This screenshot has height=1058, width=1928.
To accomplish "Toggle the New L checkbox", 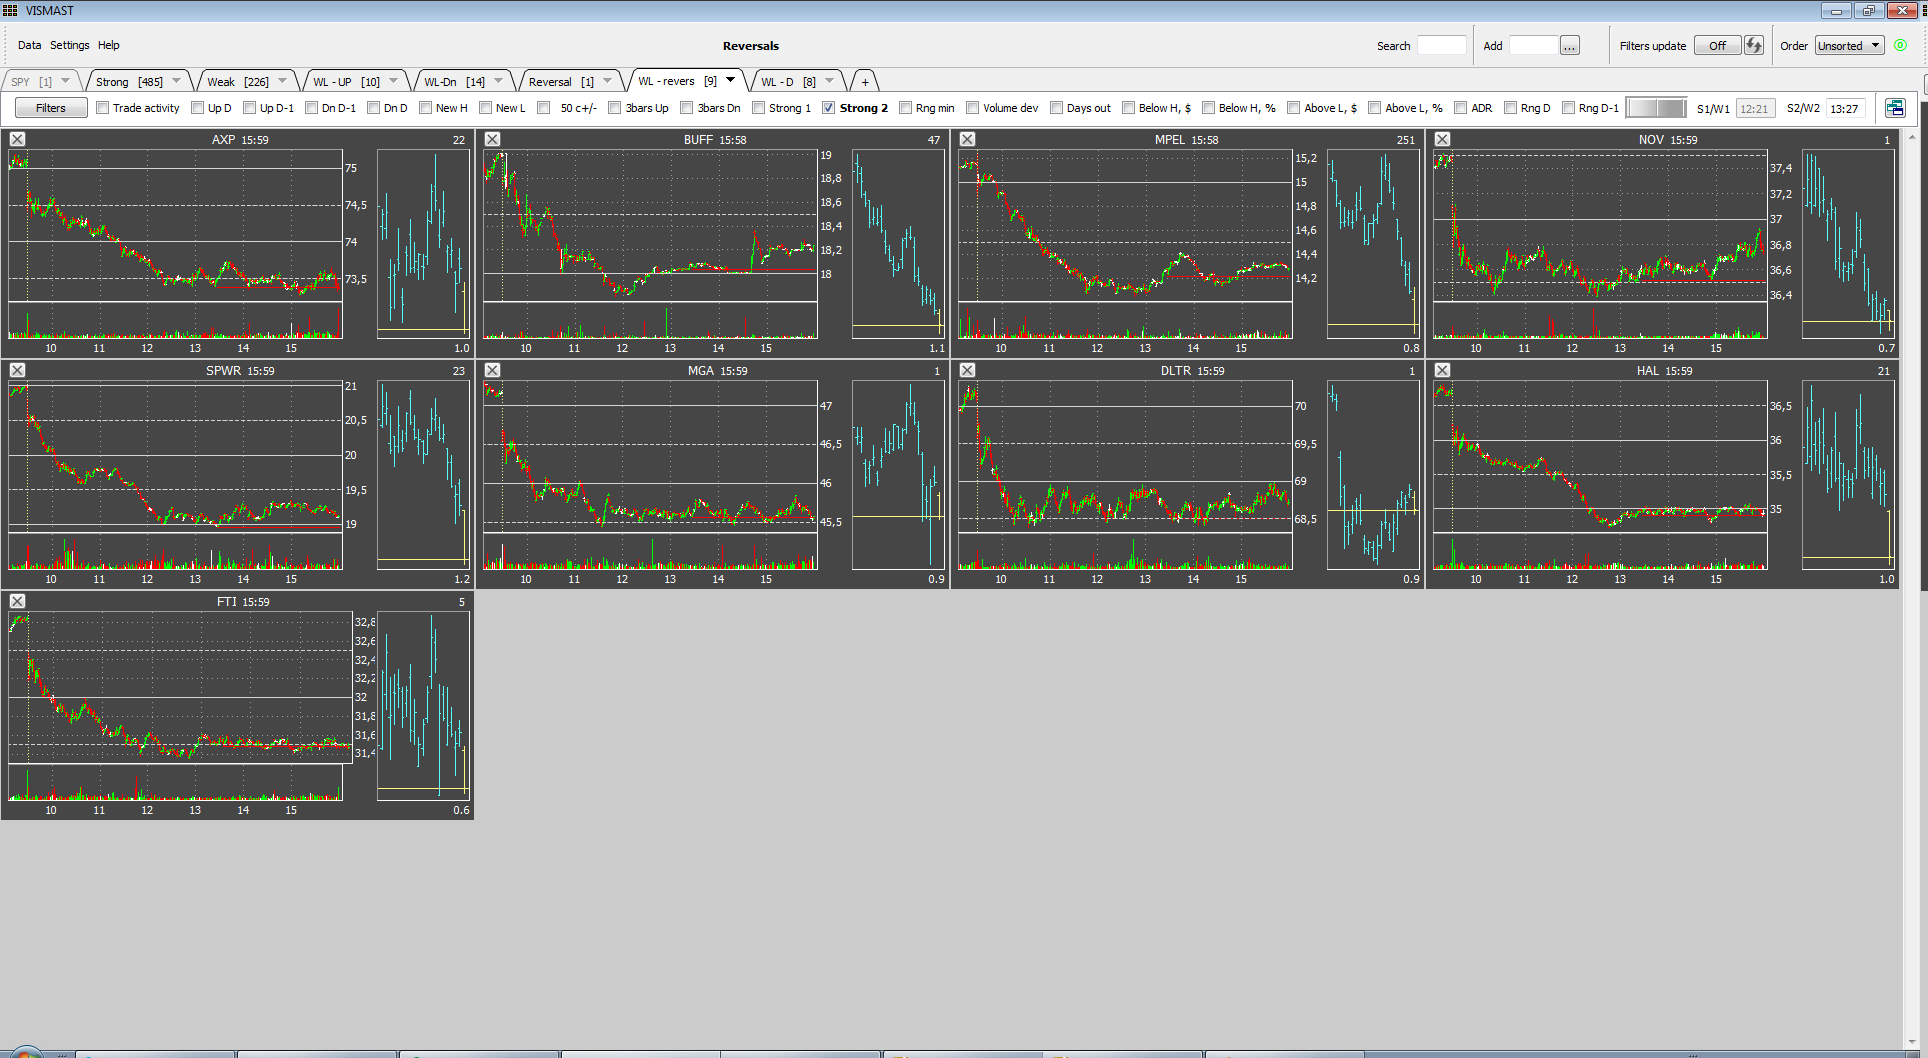I will pyautogui.click(x=485, y=108).
